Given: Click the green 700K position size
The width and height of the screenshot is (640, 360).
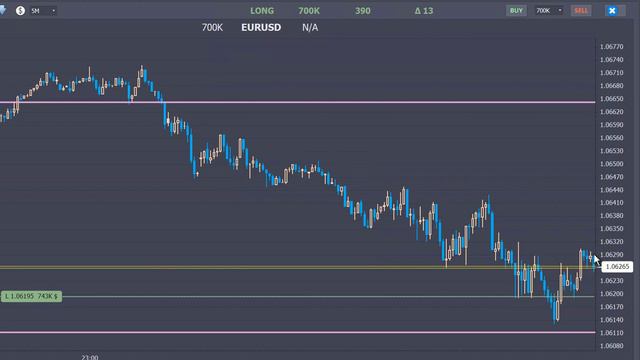Looking at the screenshot, I should pyautogui.click(x=309, y=11).
